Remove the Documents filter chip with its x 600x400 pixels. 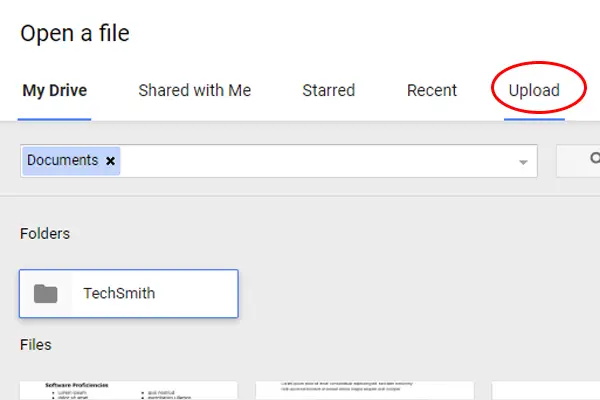click(110, 161)
